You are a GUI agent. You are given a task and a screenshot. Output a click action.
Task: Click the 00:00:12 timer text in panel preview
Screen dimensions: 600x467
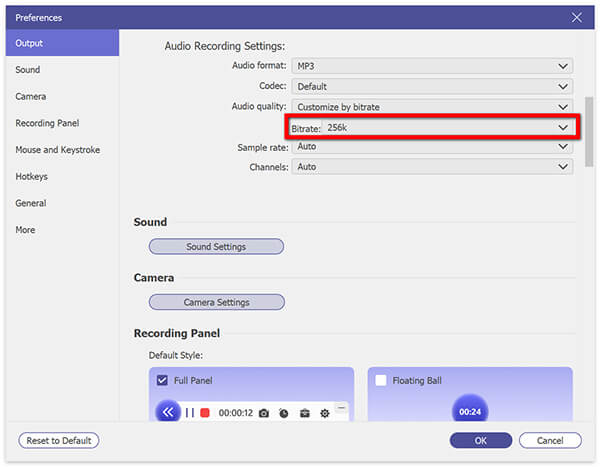tap(236, 413)
